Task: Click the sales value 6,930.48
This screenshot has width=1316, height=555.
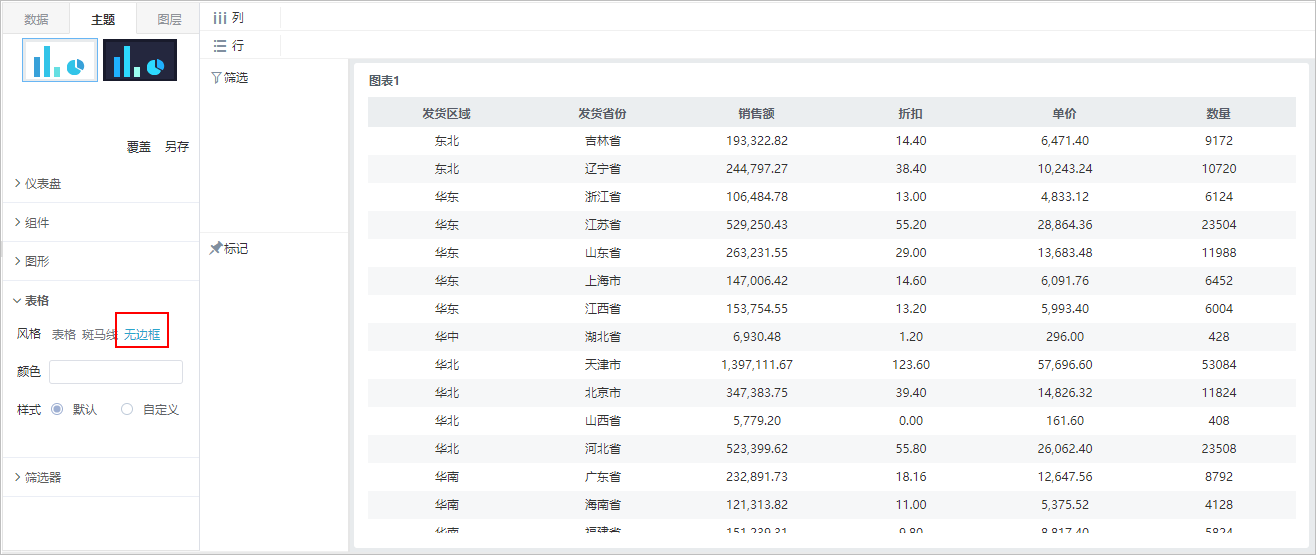Action: 757,337
